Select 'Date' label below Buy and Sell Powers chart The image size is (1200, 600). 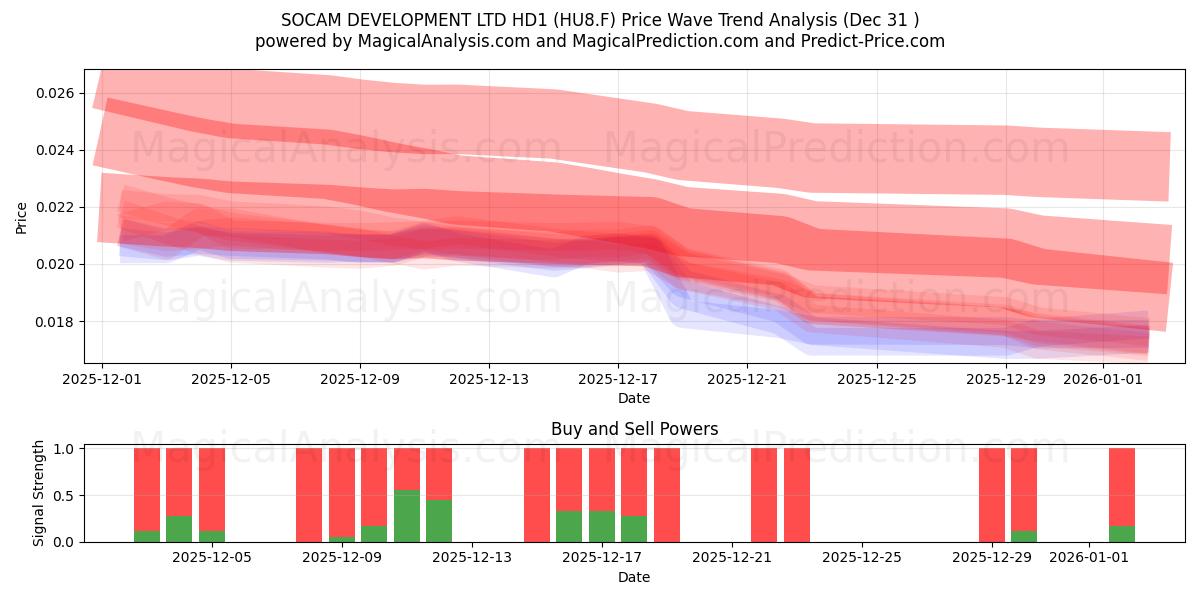[634, 577]
